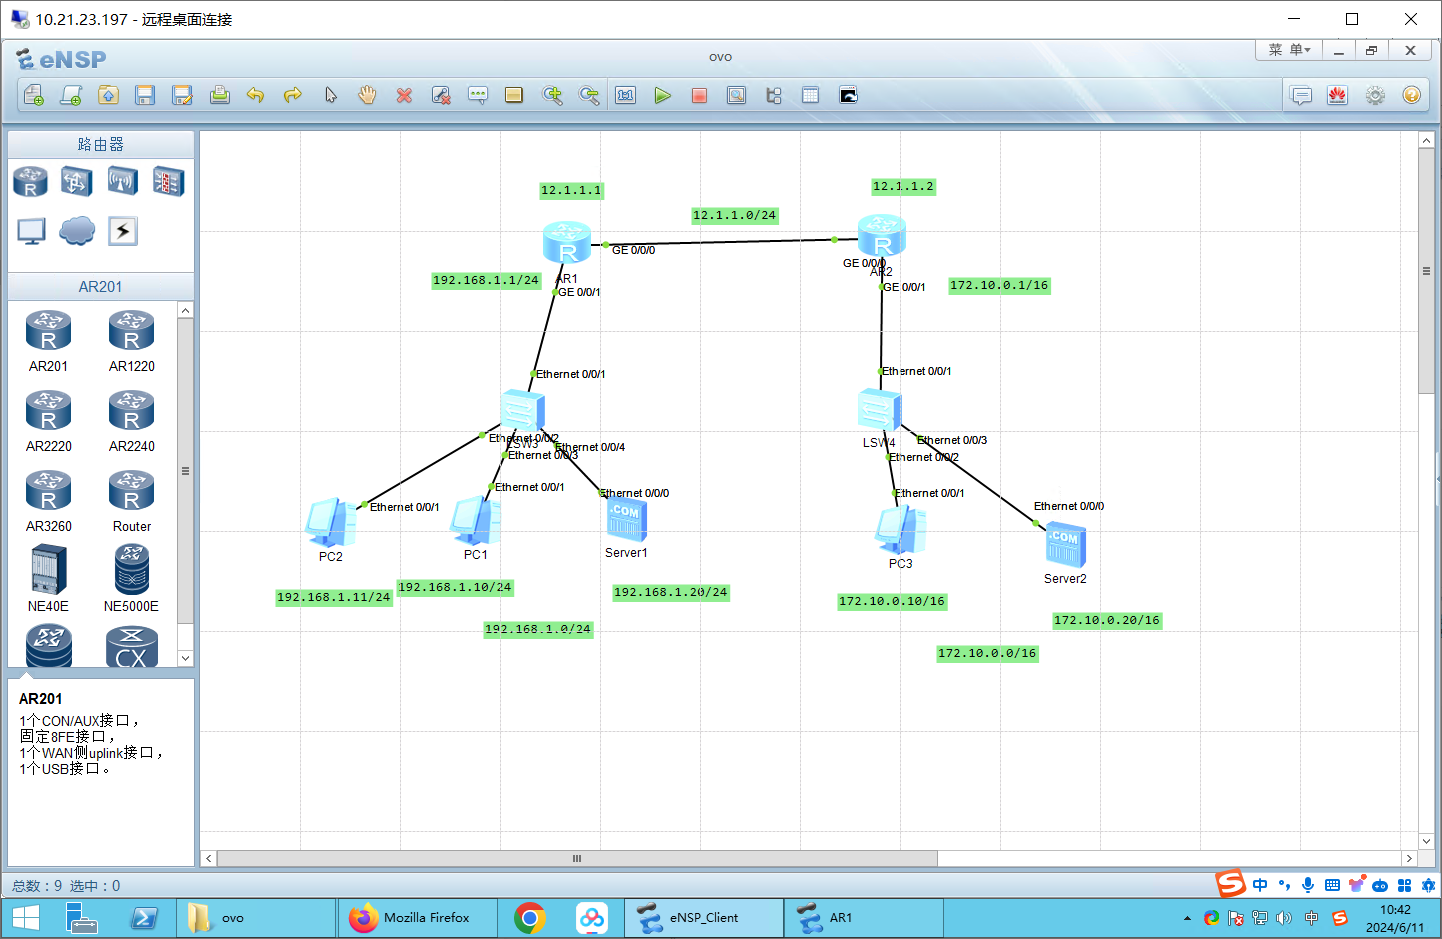Select the WLAN device category icon
Screen dimensions: 1442x939
122,182
